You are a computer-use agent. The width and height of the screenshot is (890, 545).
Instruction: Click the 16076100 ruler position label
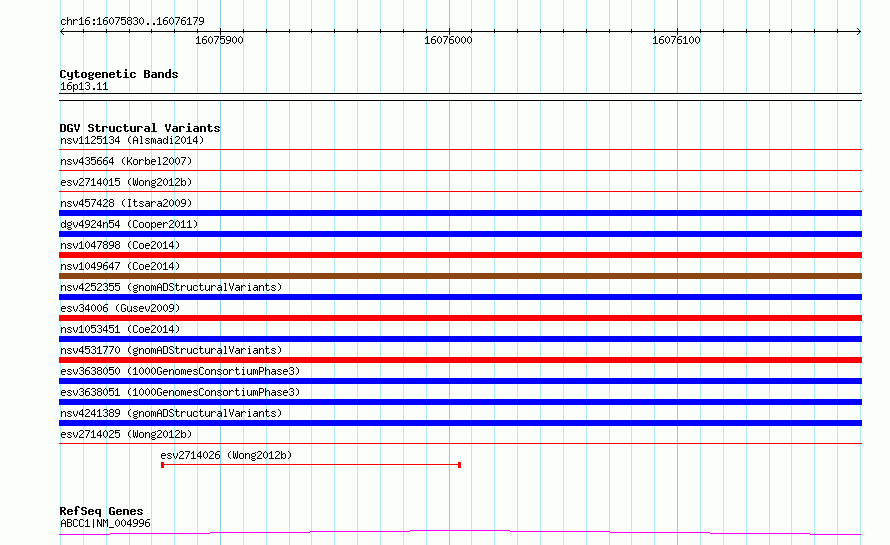(676, 40)
